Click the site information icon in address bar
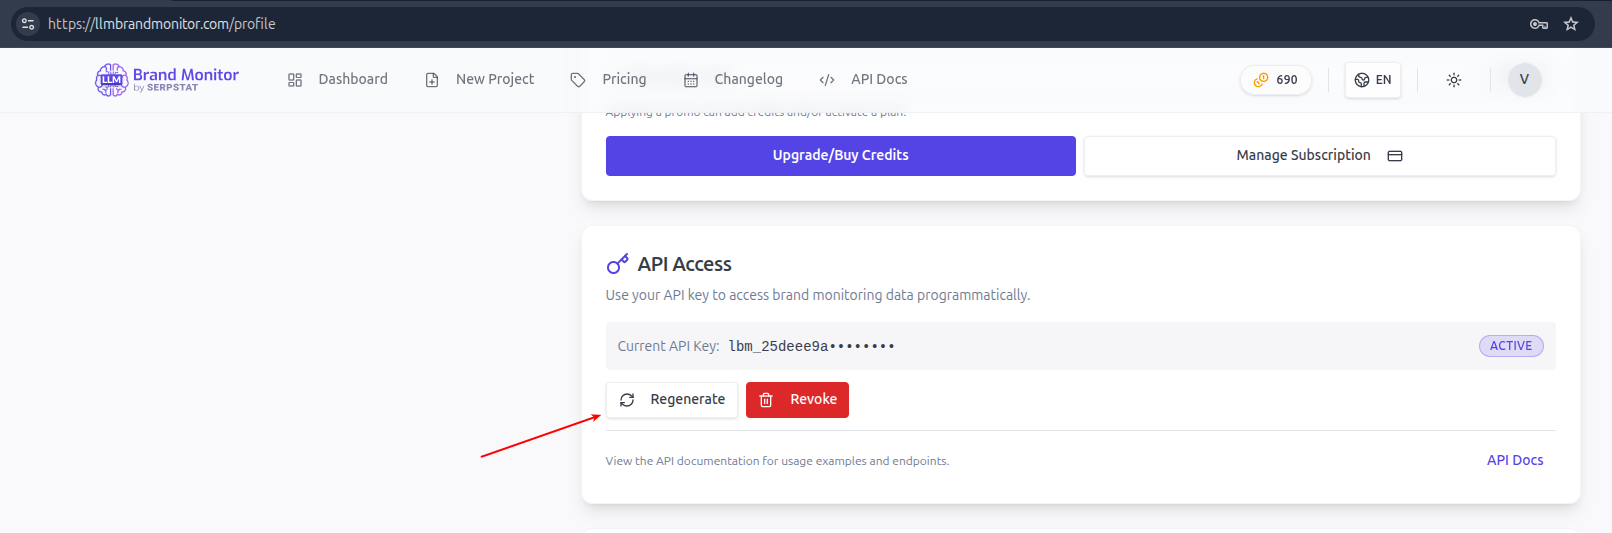1612x533 pixels. pyautogui.click(x=28, y=24)
